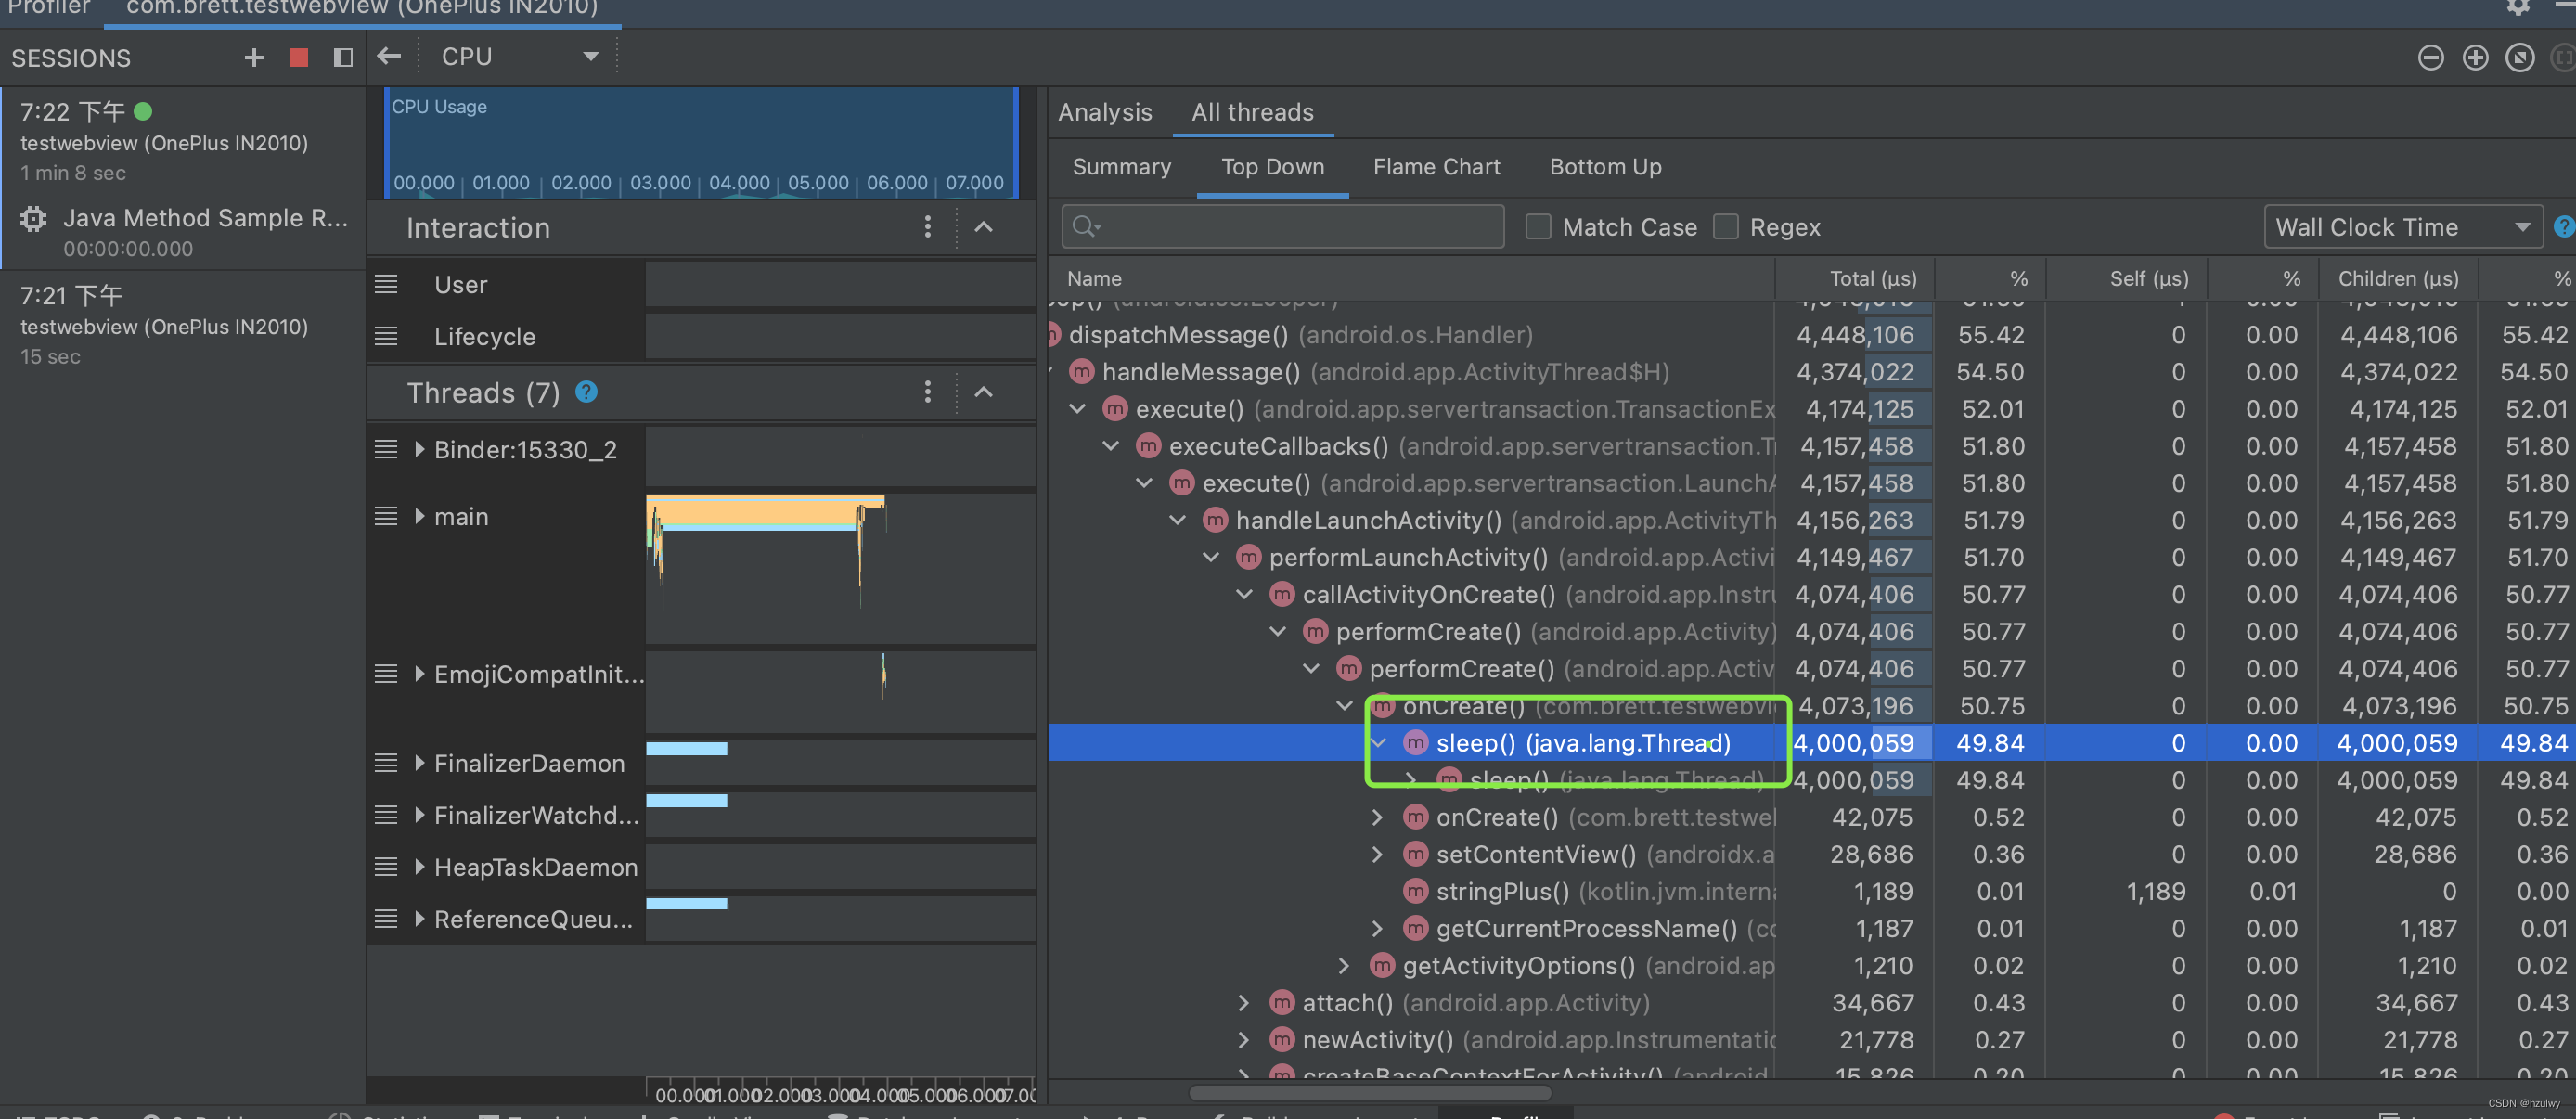
Task: Select dispatchMessage() row
Action: point(1811,335)
